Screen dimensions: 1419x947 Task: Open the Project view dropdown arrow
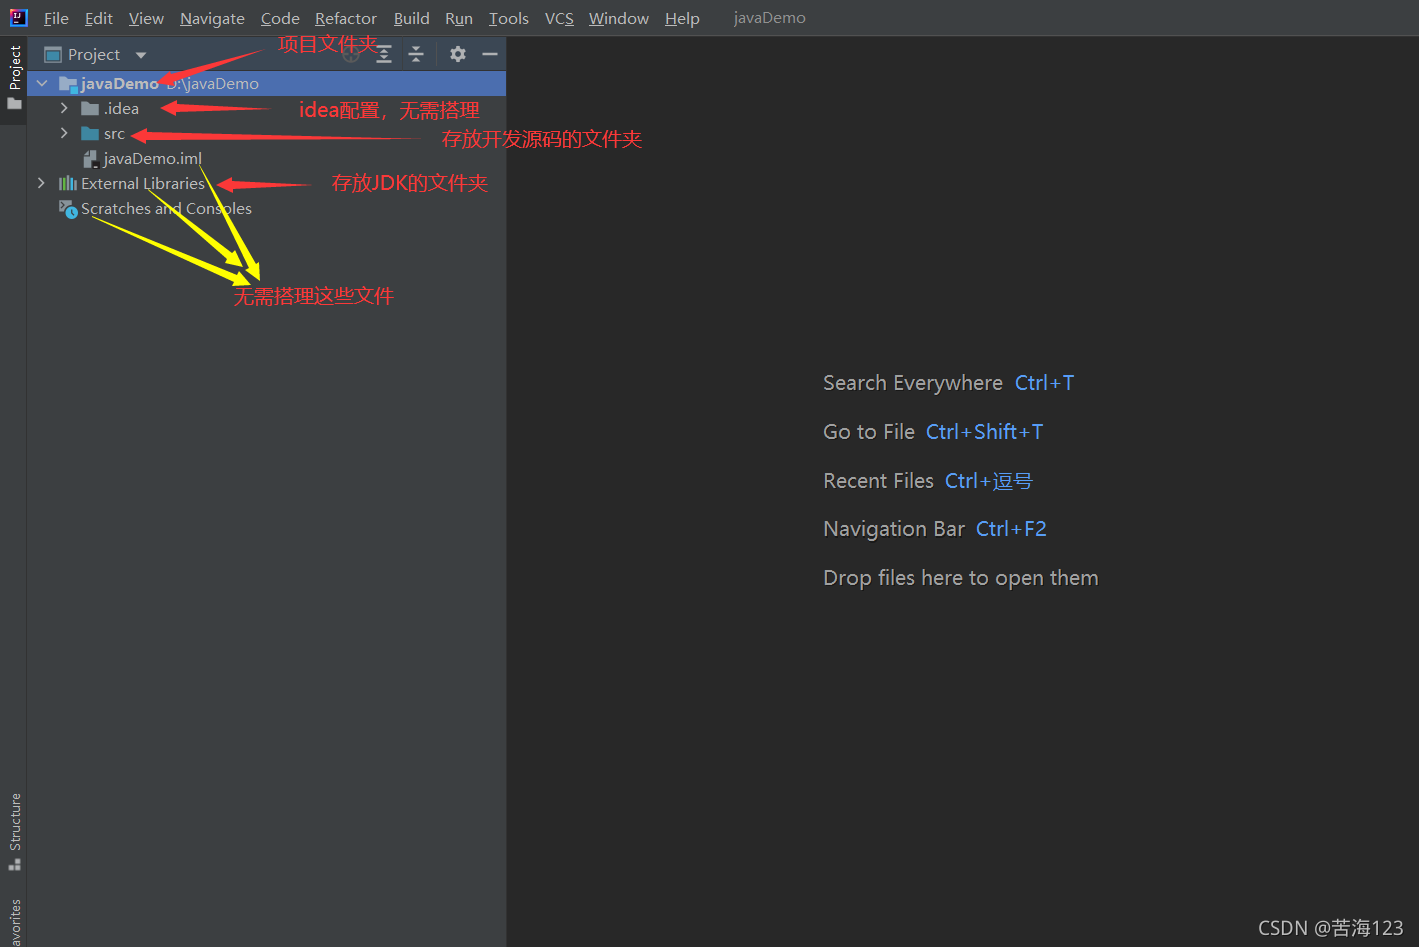pyautogui.click(x=141, y=55)
